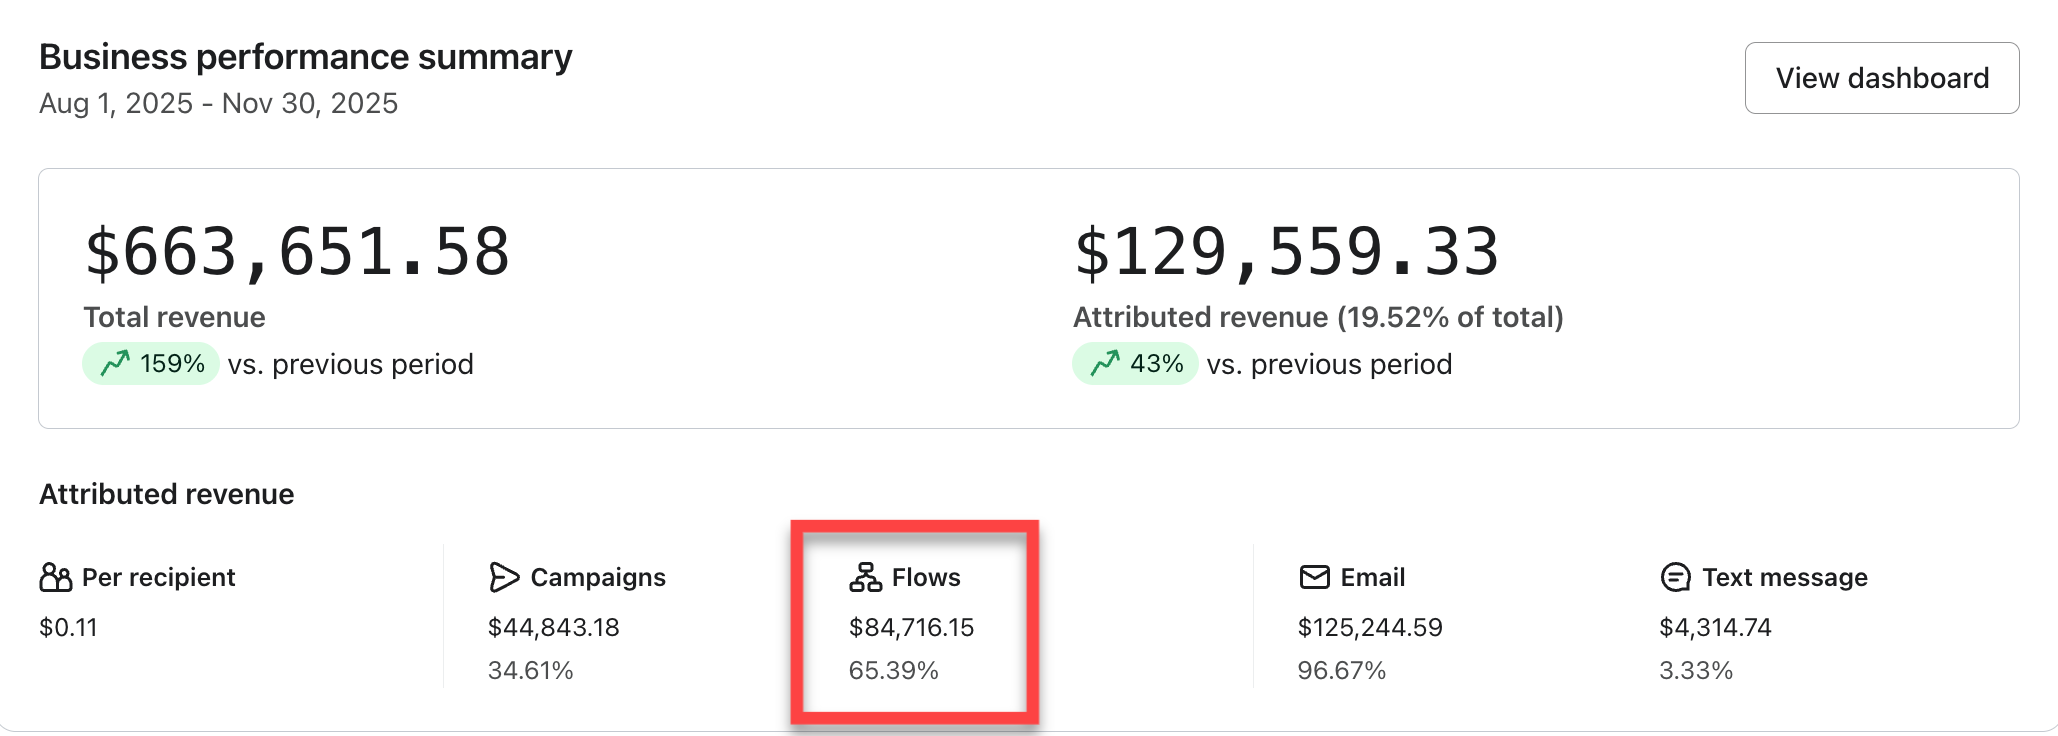
Task: Click trend arrow icon beside 43%
Action: (x=1105, y=364)
